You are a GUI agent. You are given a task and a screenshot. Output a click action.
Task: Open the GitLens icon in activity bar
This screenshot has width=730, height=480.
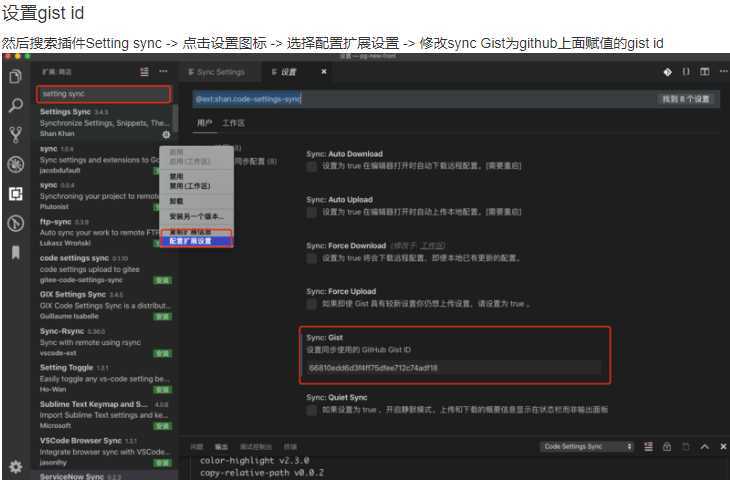click(15, 223)
